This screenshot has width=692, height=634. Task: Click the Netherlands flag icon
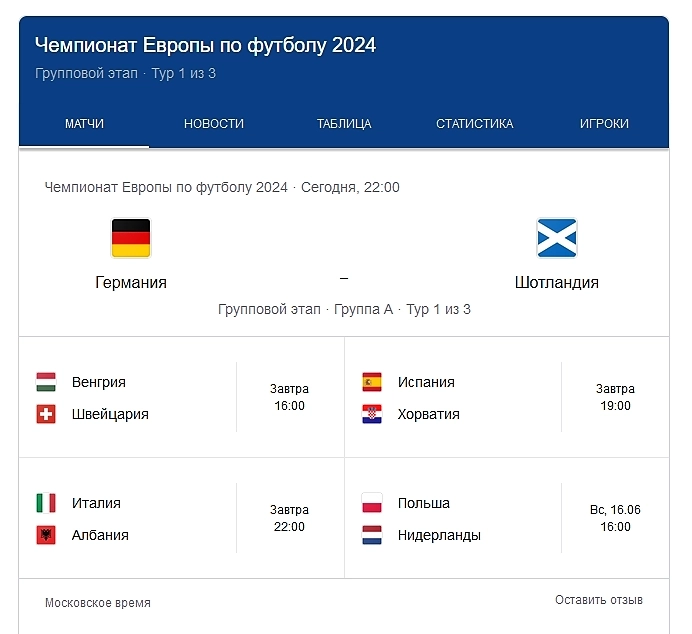[x=372, y=535]
